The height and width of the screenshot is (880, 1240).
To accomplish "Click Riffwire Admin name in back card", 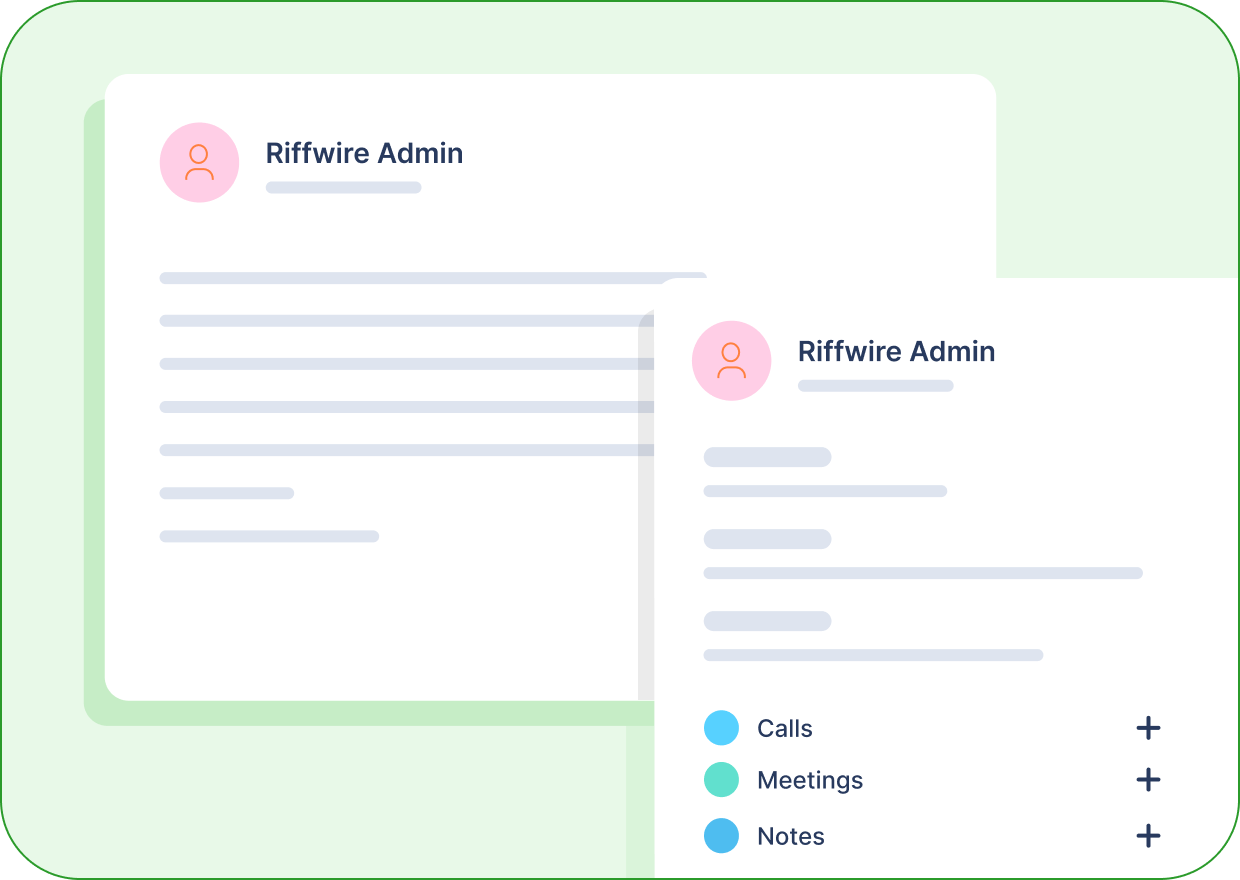I will pyautogui.click(x=364, y=153).
